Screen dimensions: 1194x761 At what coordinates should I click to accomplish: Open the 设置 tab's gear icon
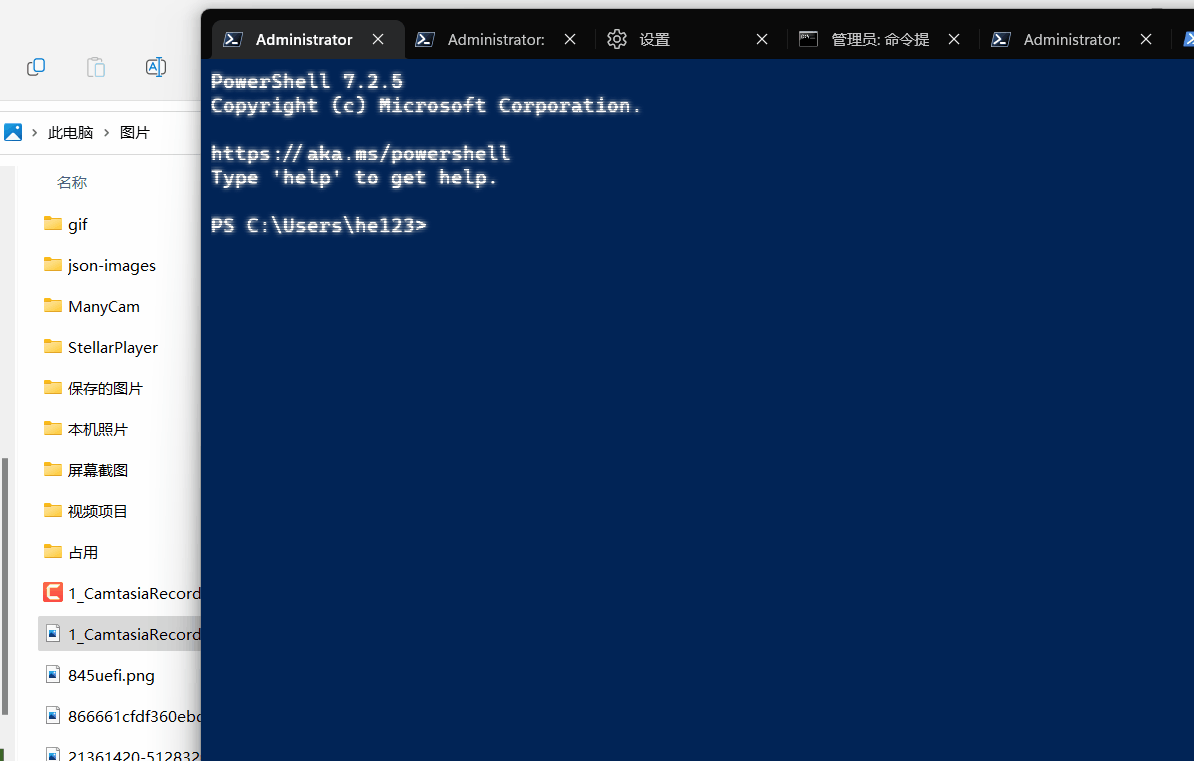(617, 39)
